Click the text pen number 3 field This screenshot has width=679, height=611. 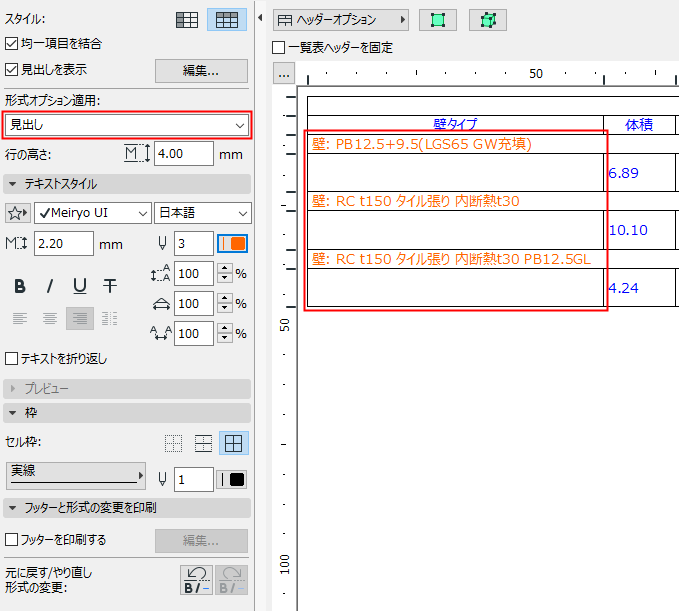click(194, 244)
